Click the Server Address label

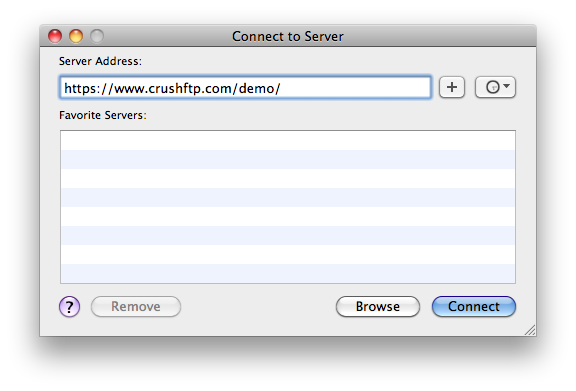pyautogui.click(x=100, y=61)
